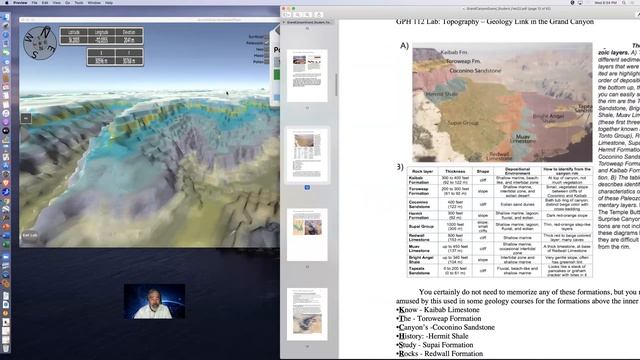Click the 'Tapeats Sandstone' table row cell
The width and height of the screenshot is (640, 360).
coord(423,271)
